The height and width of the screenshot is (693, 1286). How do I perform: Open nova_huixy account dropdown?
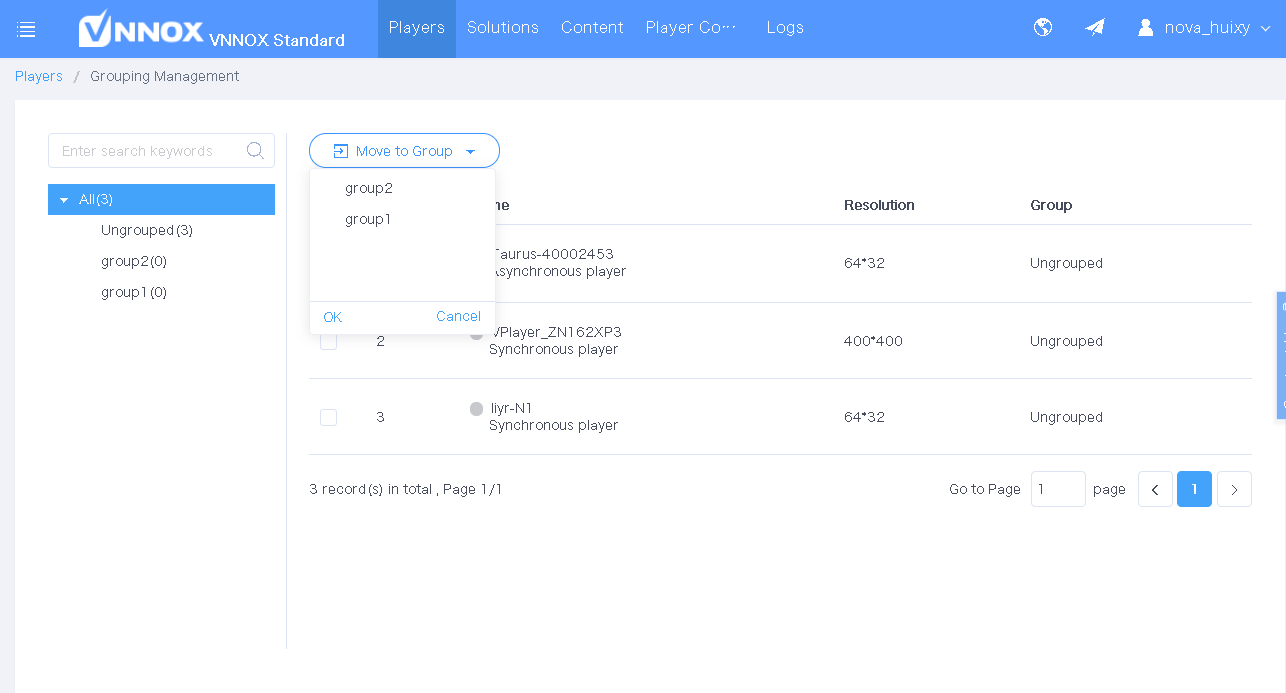point(1205,28)
